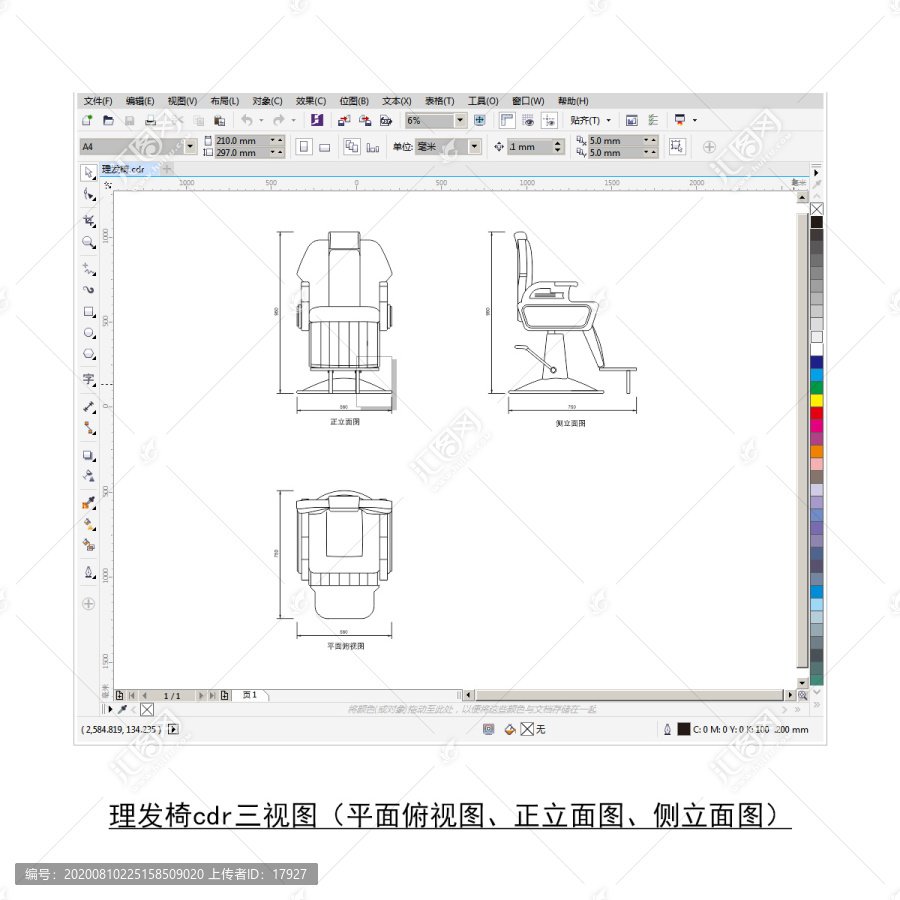The width and height of the screenshot is (900, 900).
Task: Select the Pick tool in the toolbox
Action: pos(88,173)
